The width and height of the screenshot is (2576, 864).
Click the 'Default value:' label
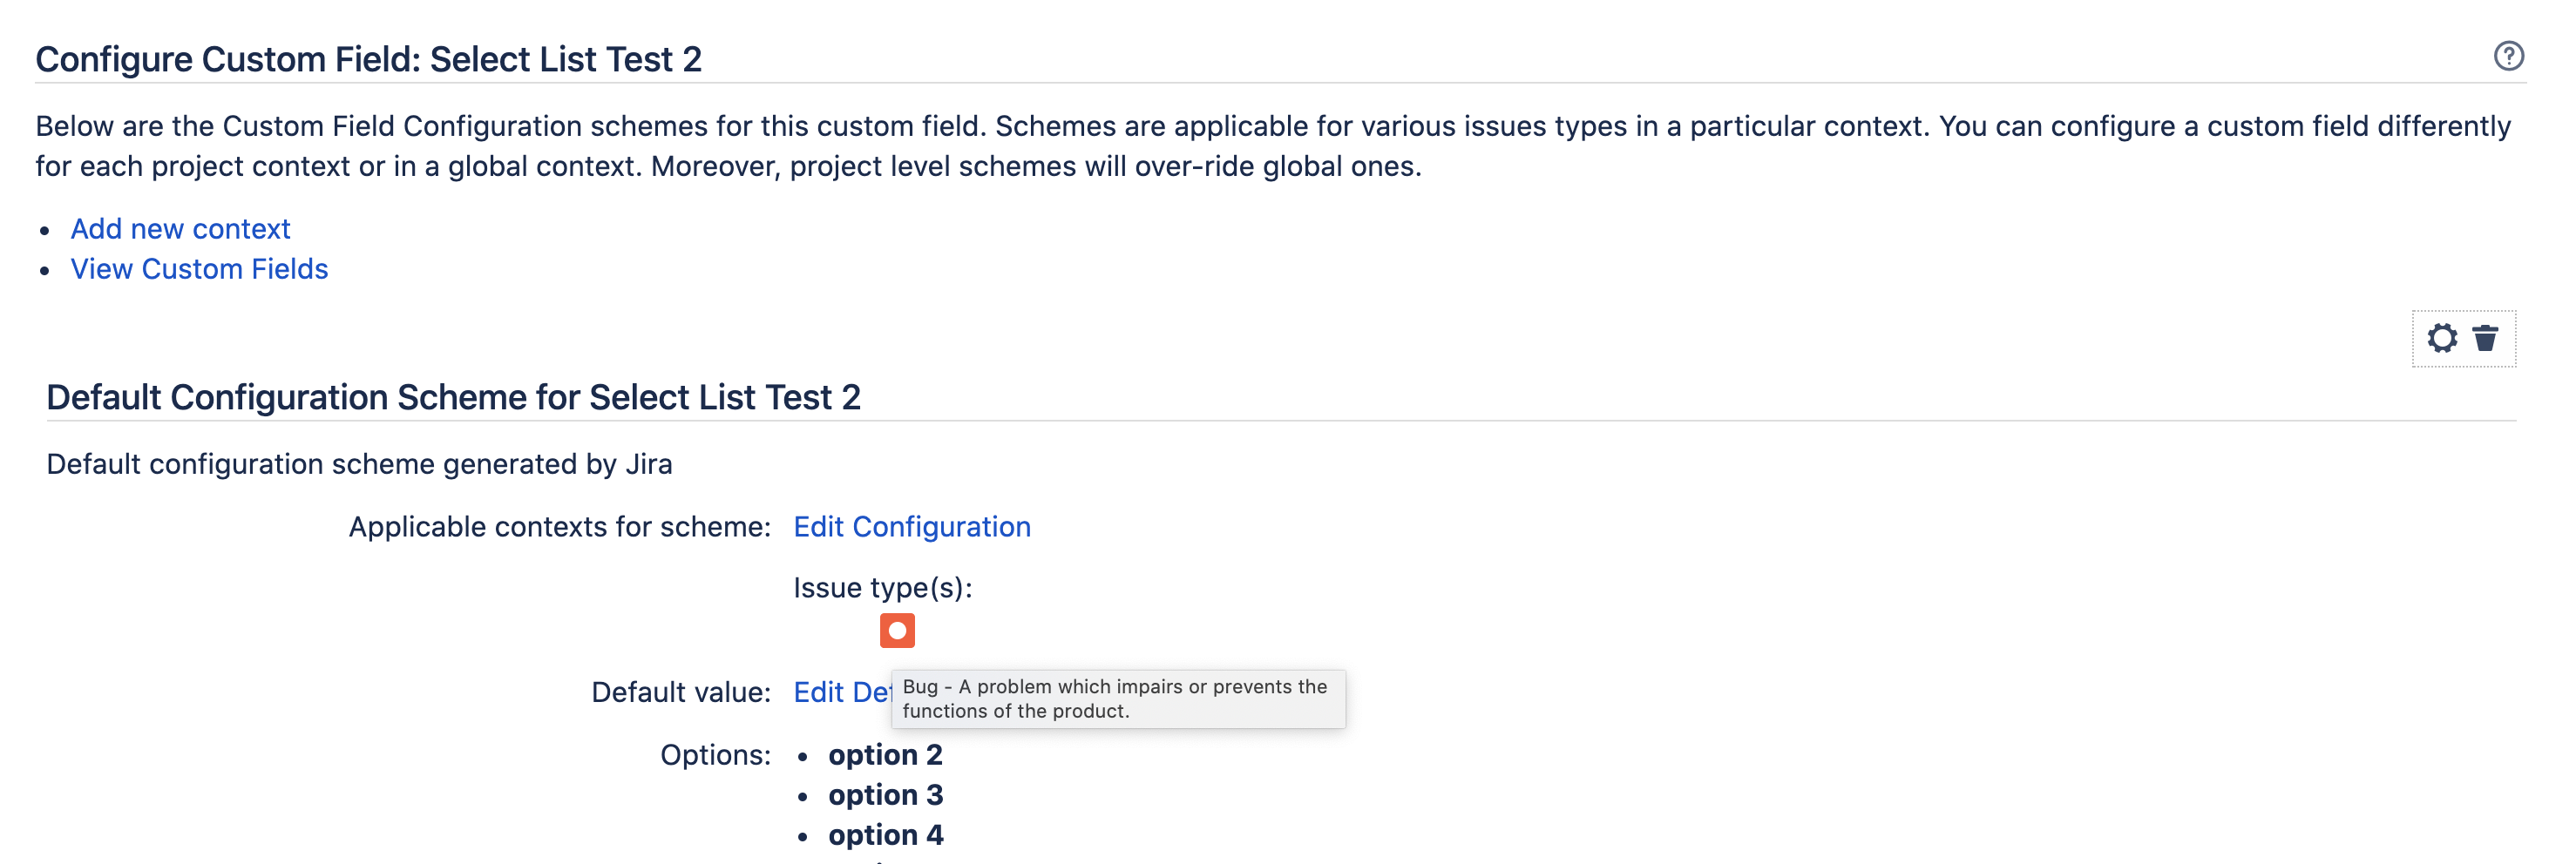click(680, 692)
